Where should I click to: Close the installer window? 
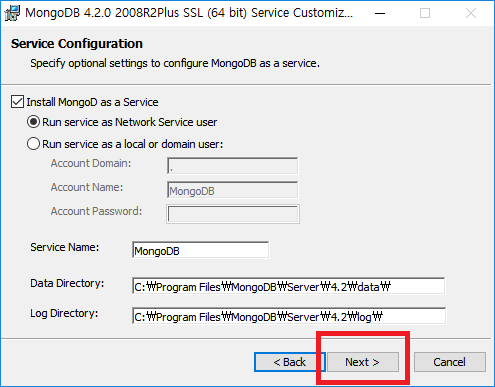pos(471,13)
